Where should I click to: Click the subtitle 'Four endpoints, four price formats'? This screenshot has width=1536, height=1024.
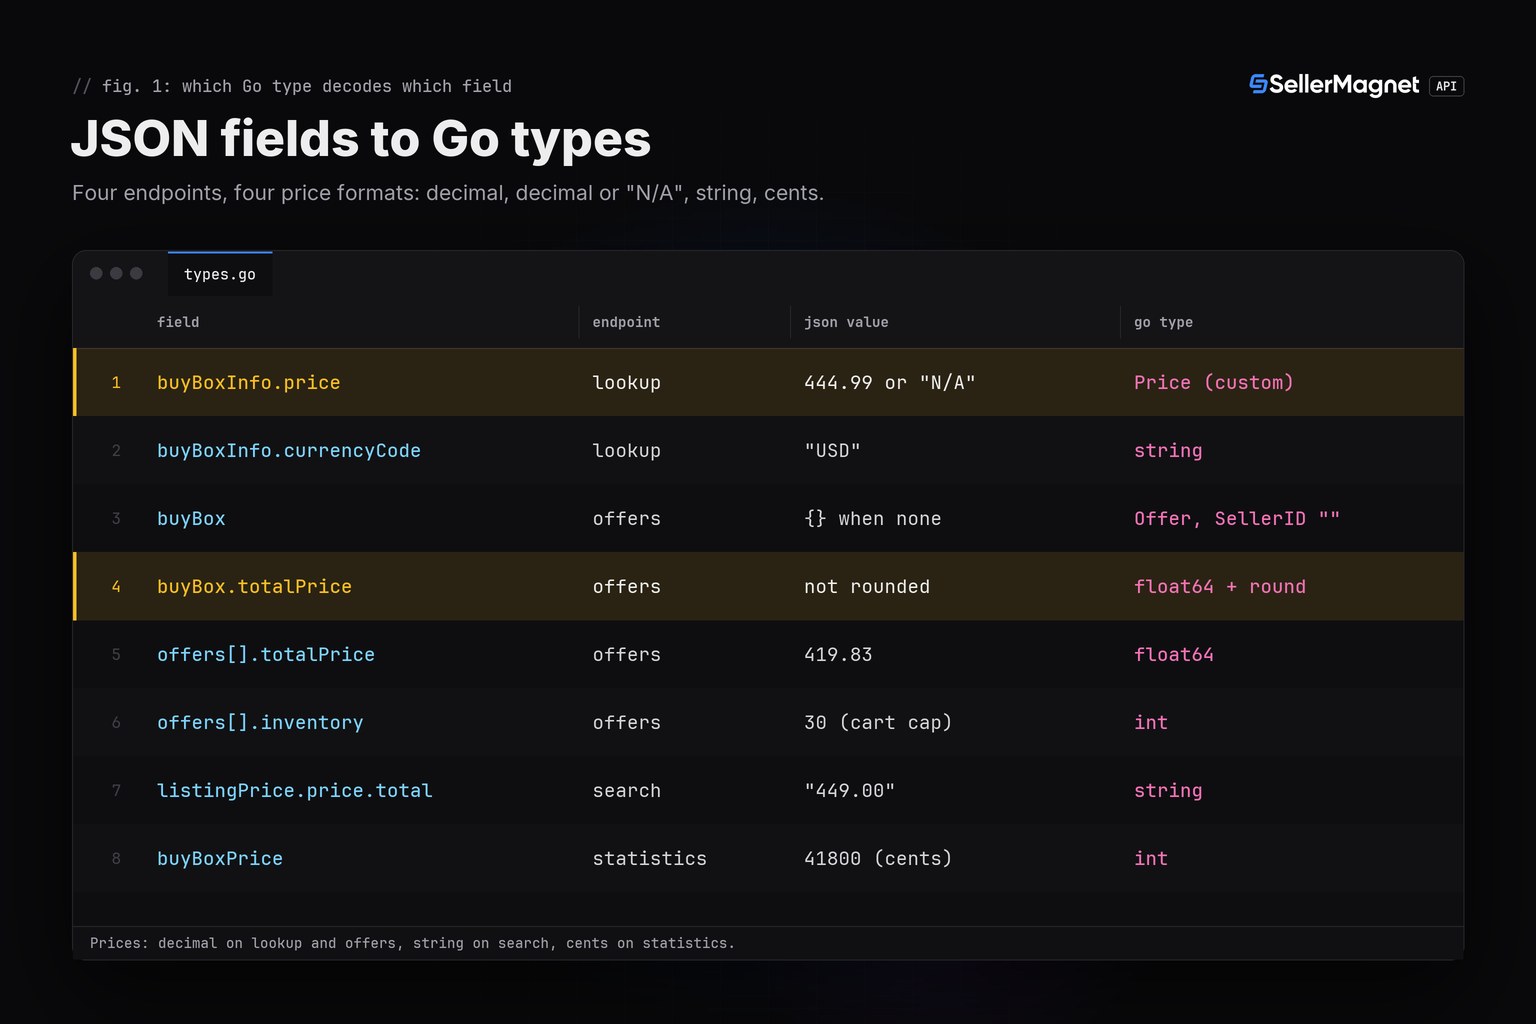pyautogui.click(x=448, y=193)
